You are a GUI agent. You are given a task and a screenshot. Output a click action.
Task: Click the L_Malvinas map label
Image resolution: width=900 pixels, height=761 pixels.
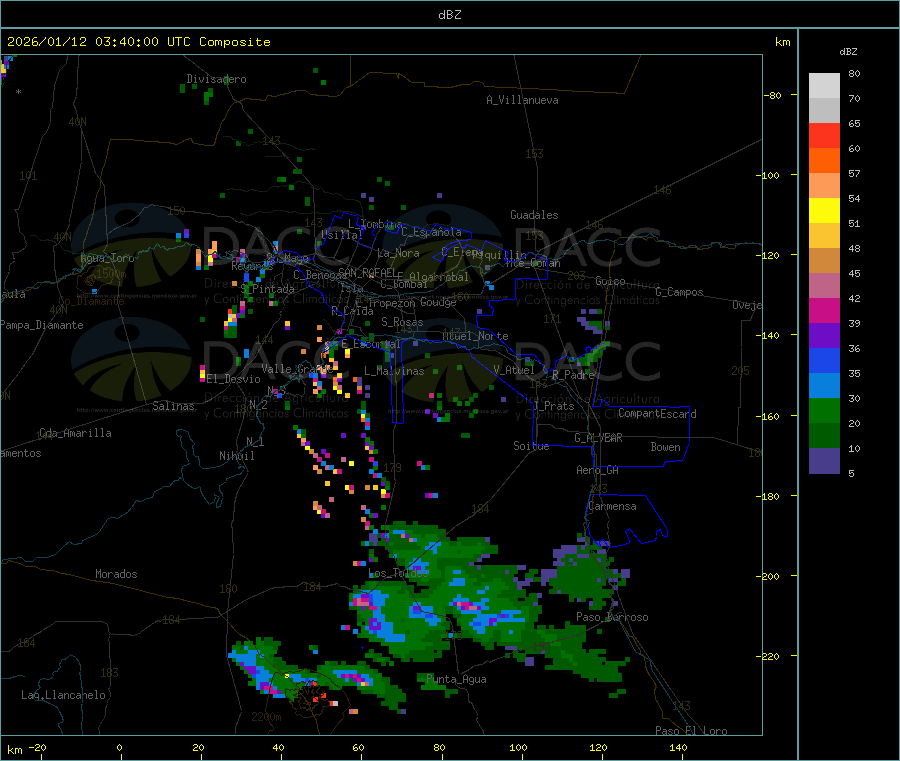[x=394, y=371]
